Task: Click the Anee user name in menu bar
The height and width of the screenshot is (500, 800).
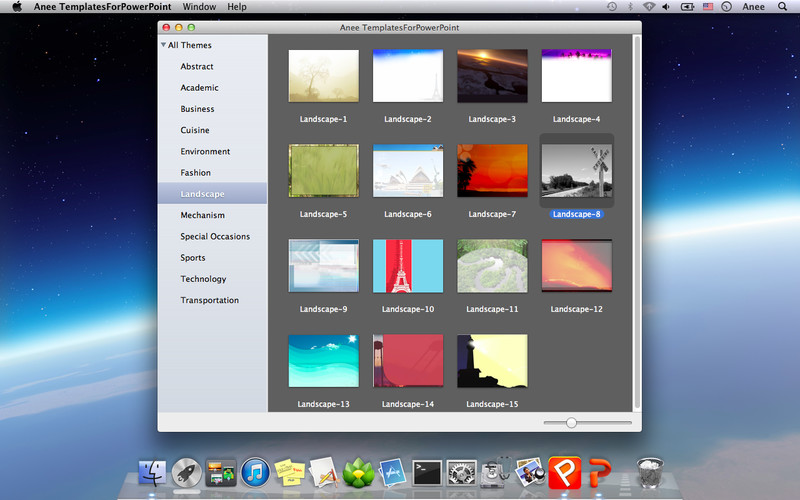Action: point(753,7)
